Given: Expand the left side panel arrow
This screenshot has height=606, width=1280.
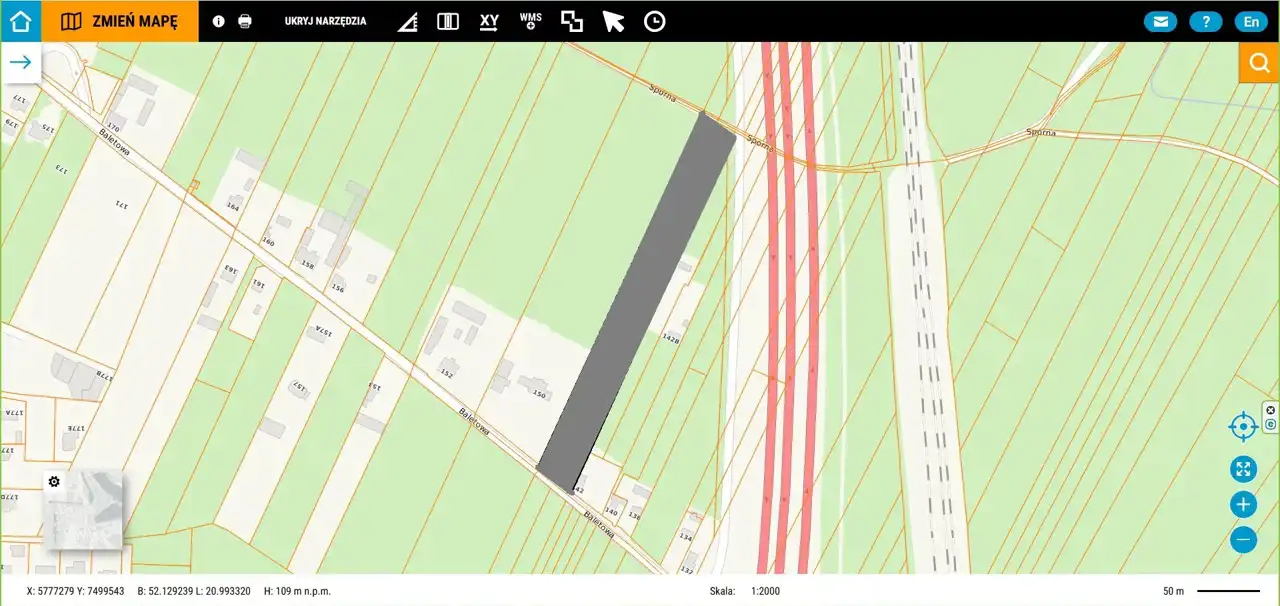Looking at the screenshot, I should (20, 62).
